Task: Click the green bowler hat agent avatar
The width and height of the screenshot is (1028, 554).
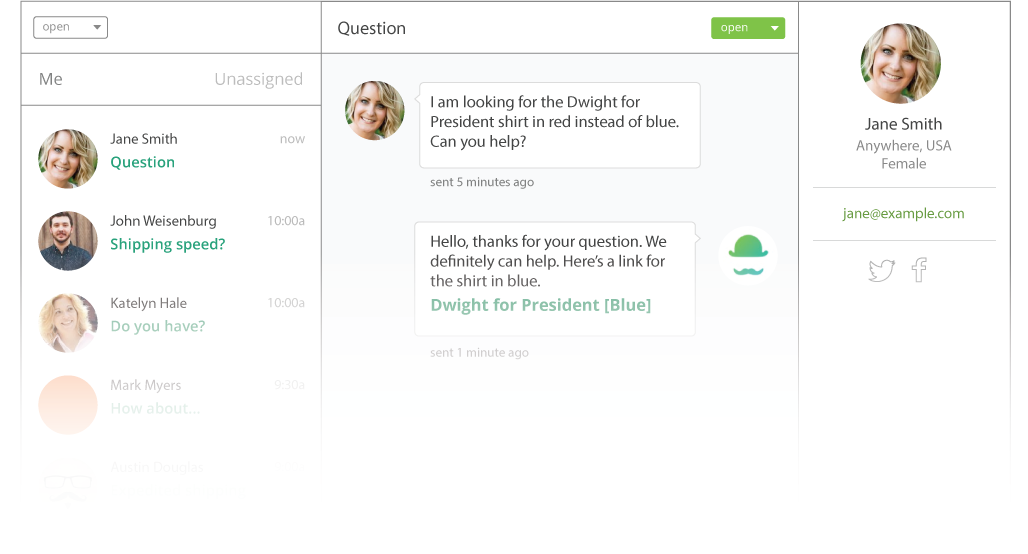Action: [x=748, y=255]
